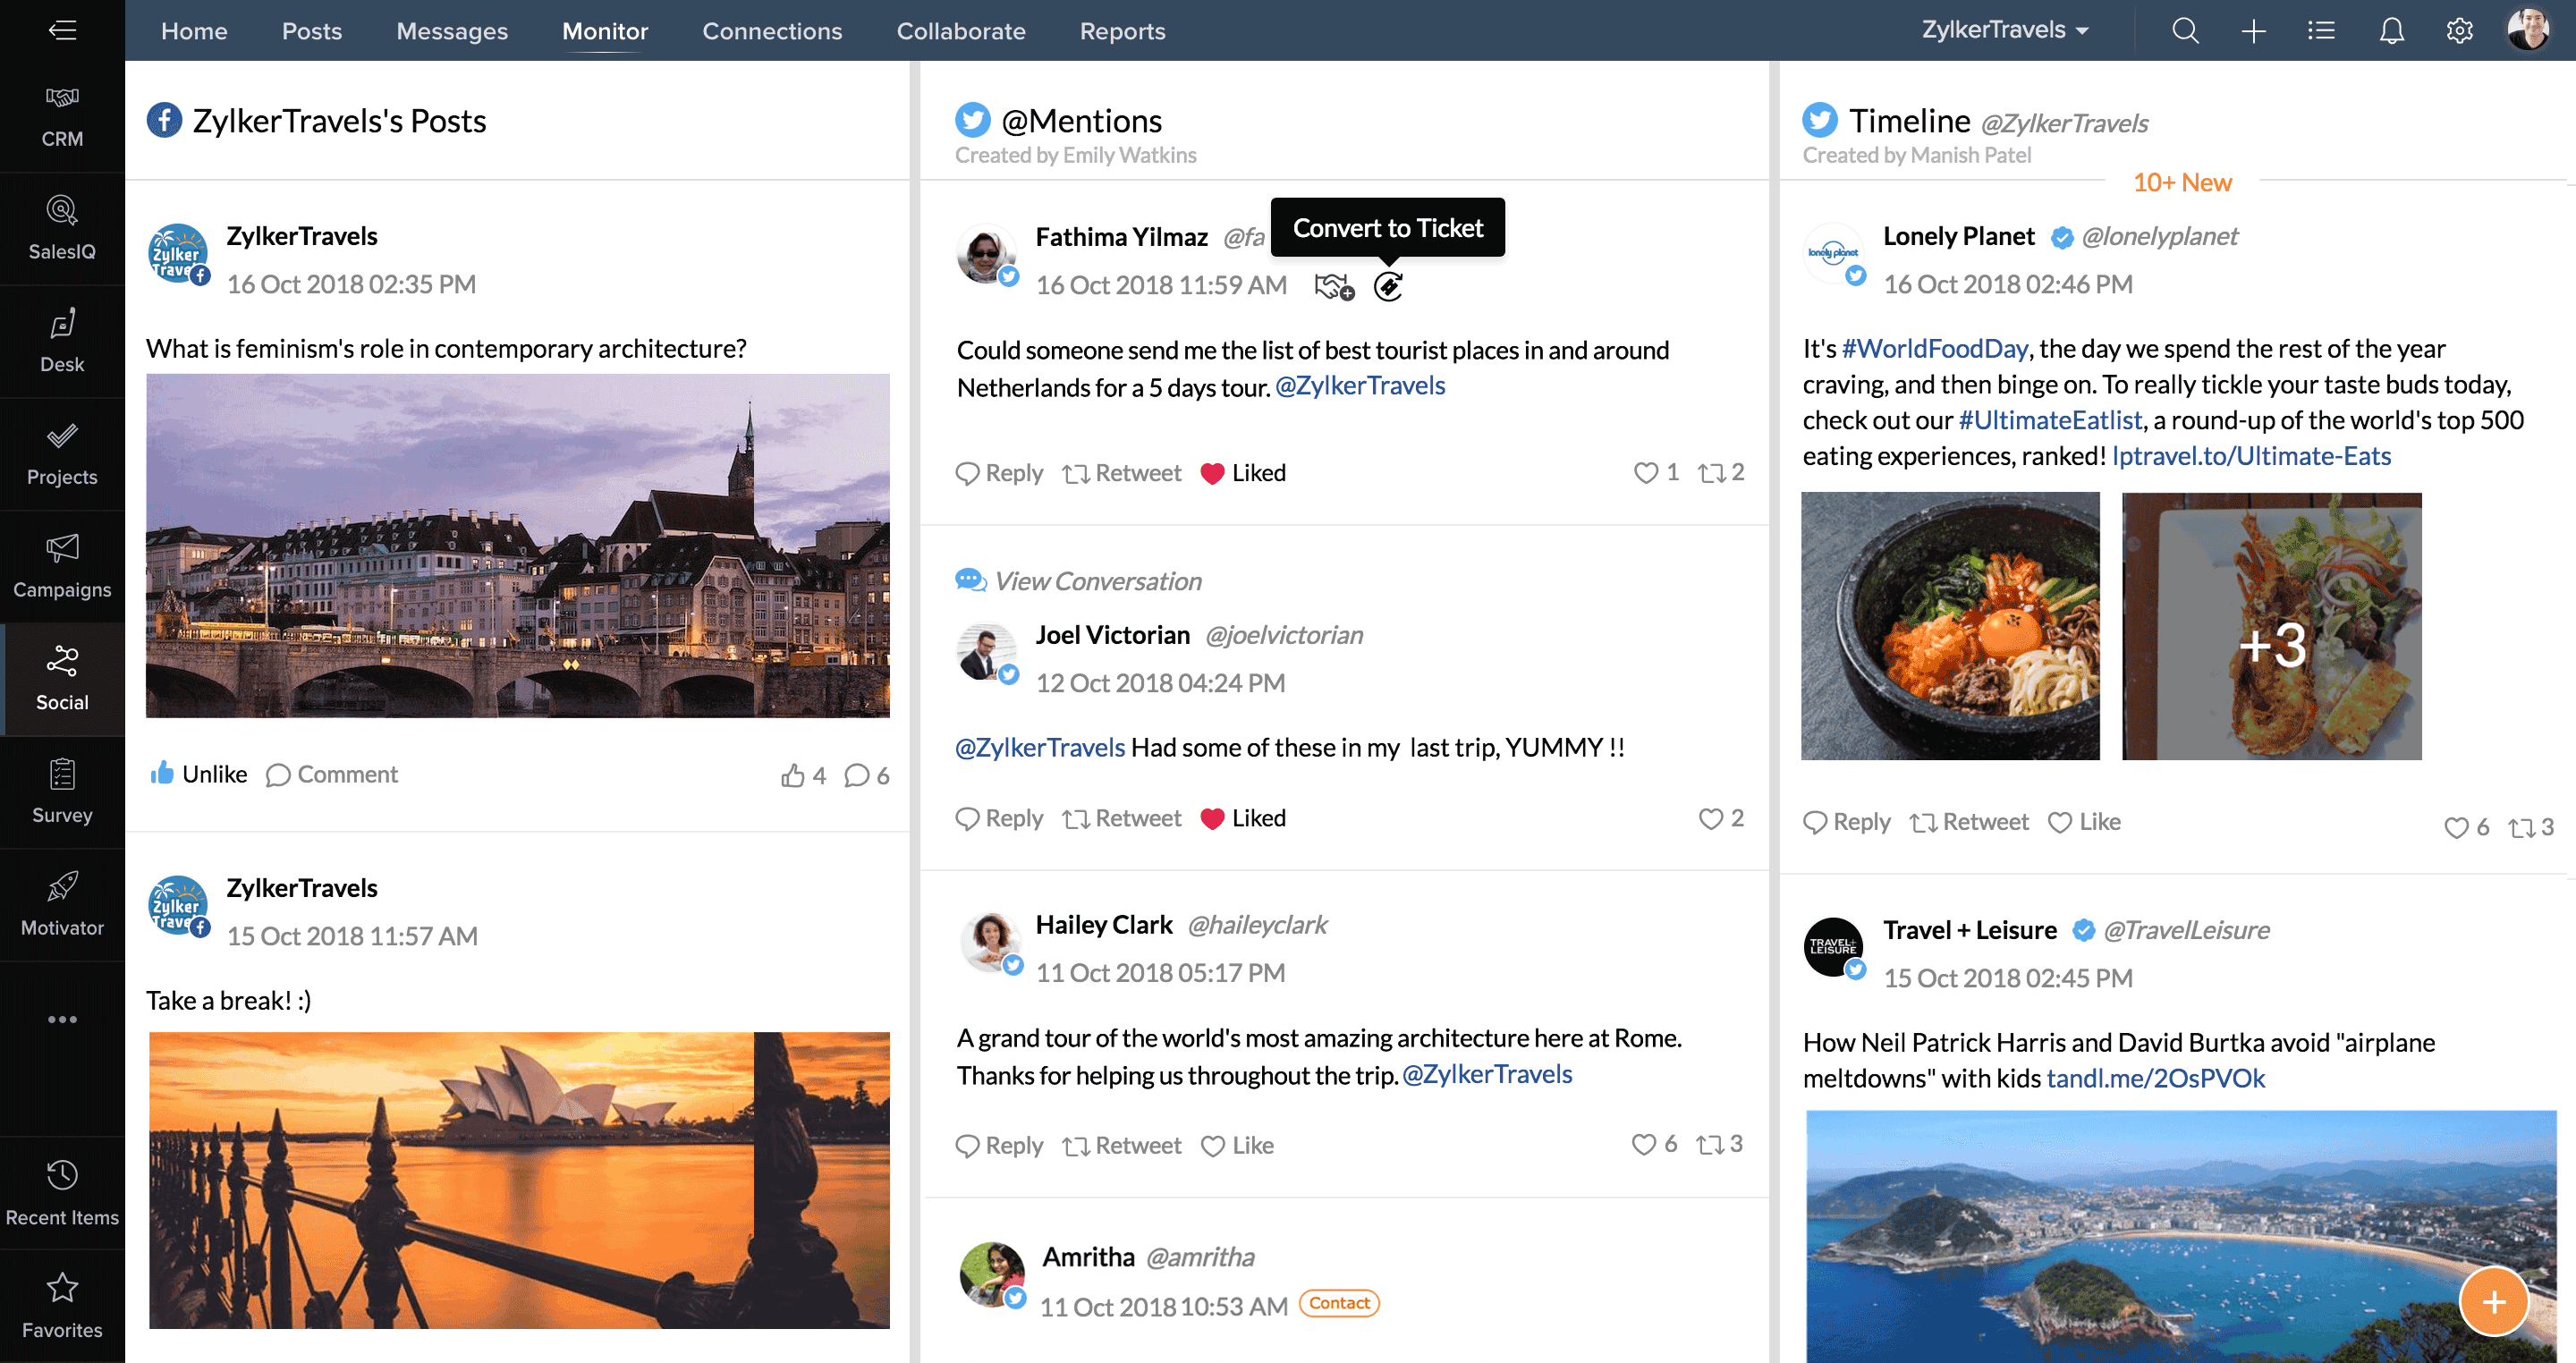Viewport: 2576px width, 1363px height.
Task: Open the settings gear icon
Action: (x=2459, y=31)
